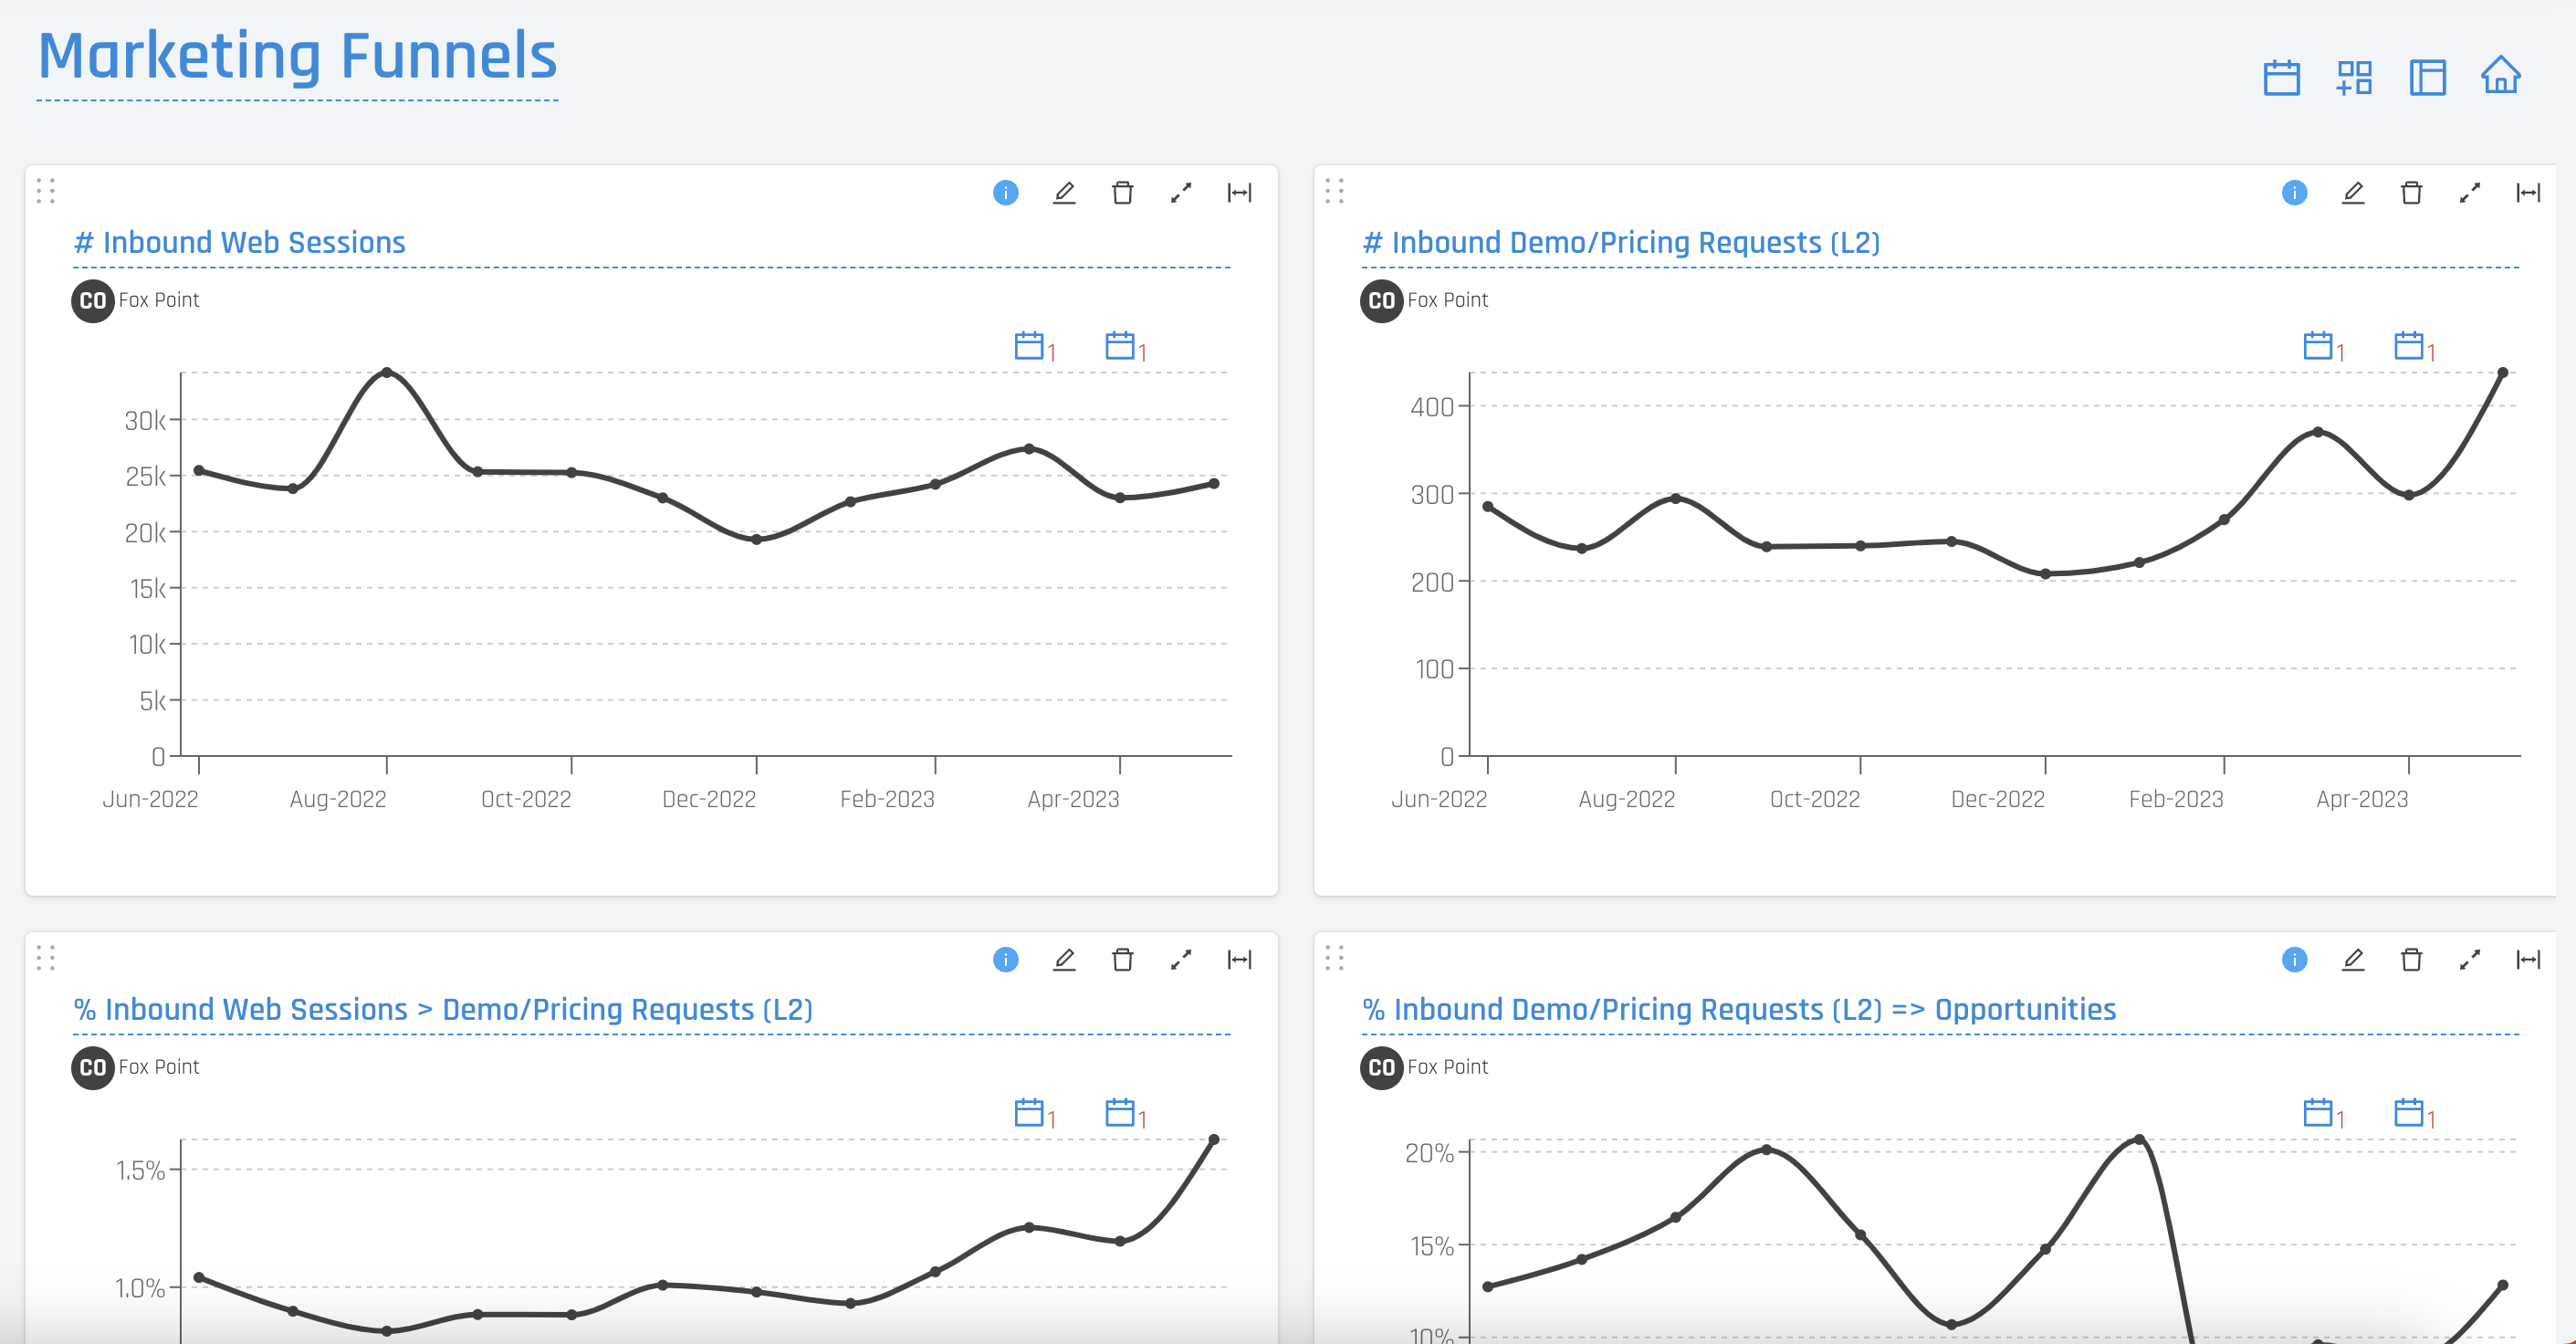The height and width of the screenshot is (1344, 2576).
Task: Edit the Web Sessions > Demo/Pricing Requests chart
Action: click(1064, 959)
